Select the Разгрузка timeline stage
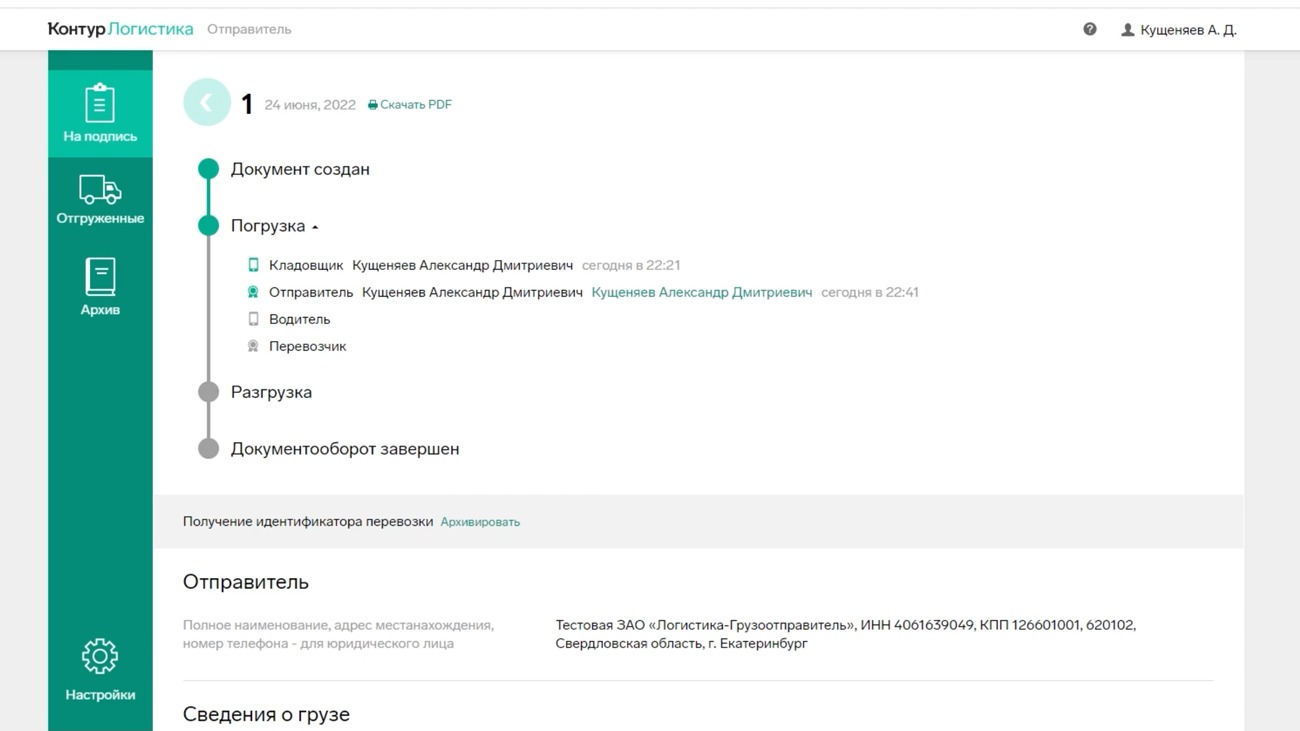Screen dimensions: 1300x731 [x=271, y=392]
